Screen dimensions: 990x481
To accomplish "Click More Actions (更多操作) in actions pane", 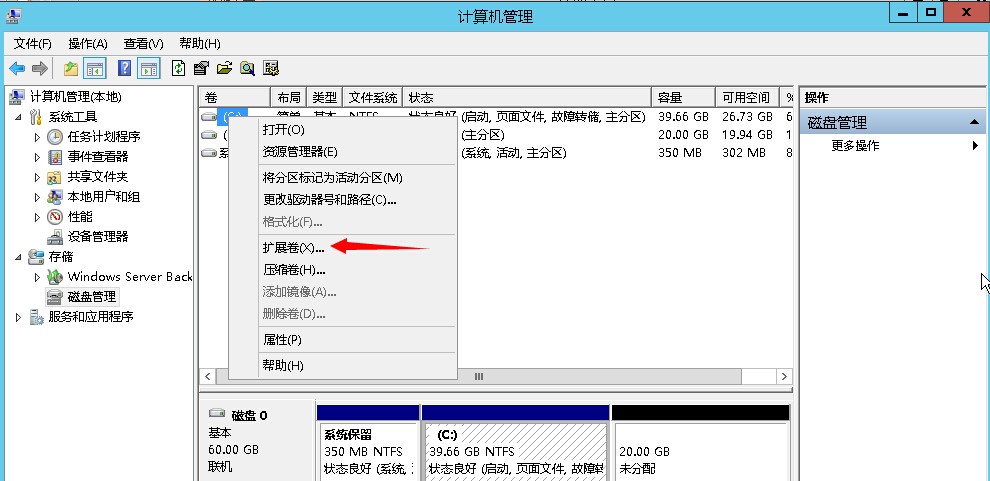I will (855, 146).
